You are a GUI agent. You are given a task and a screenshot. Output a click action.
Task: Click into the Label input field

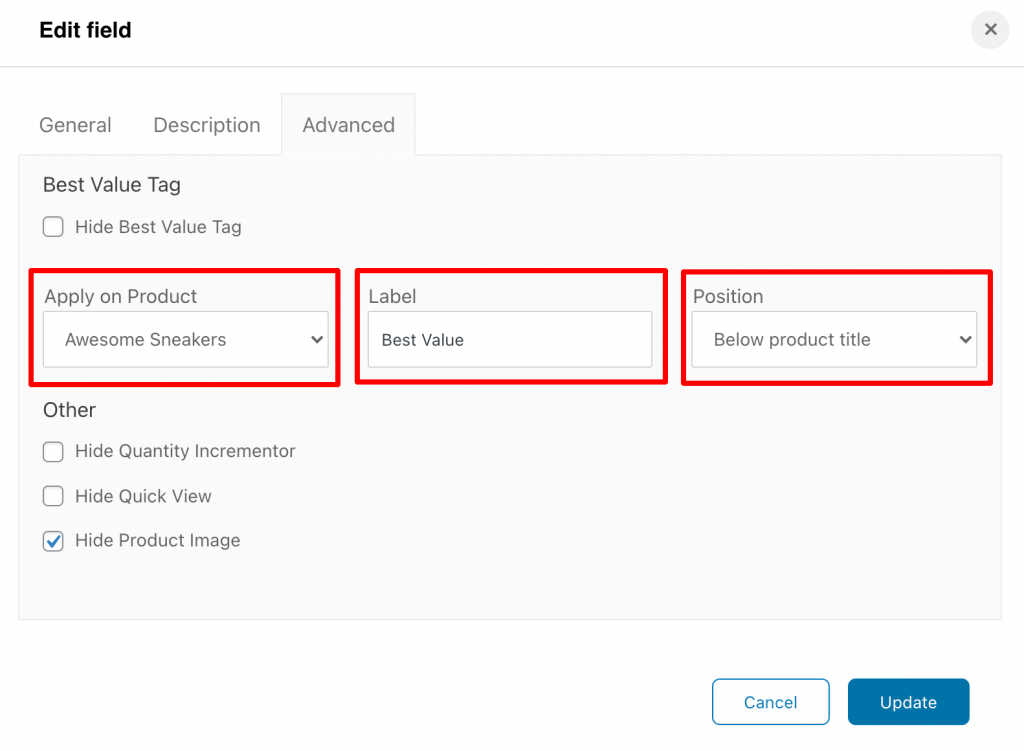(509, 340)
